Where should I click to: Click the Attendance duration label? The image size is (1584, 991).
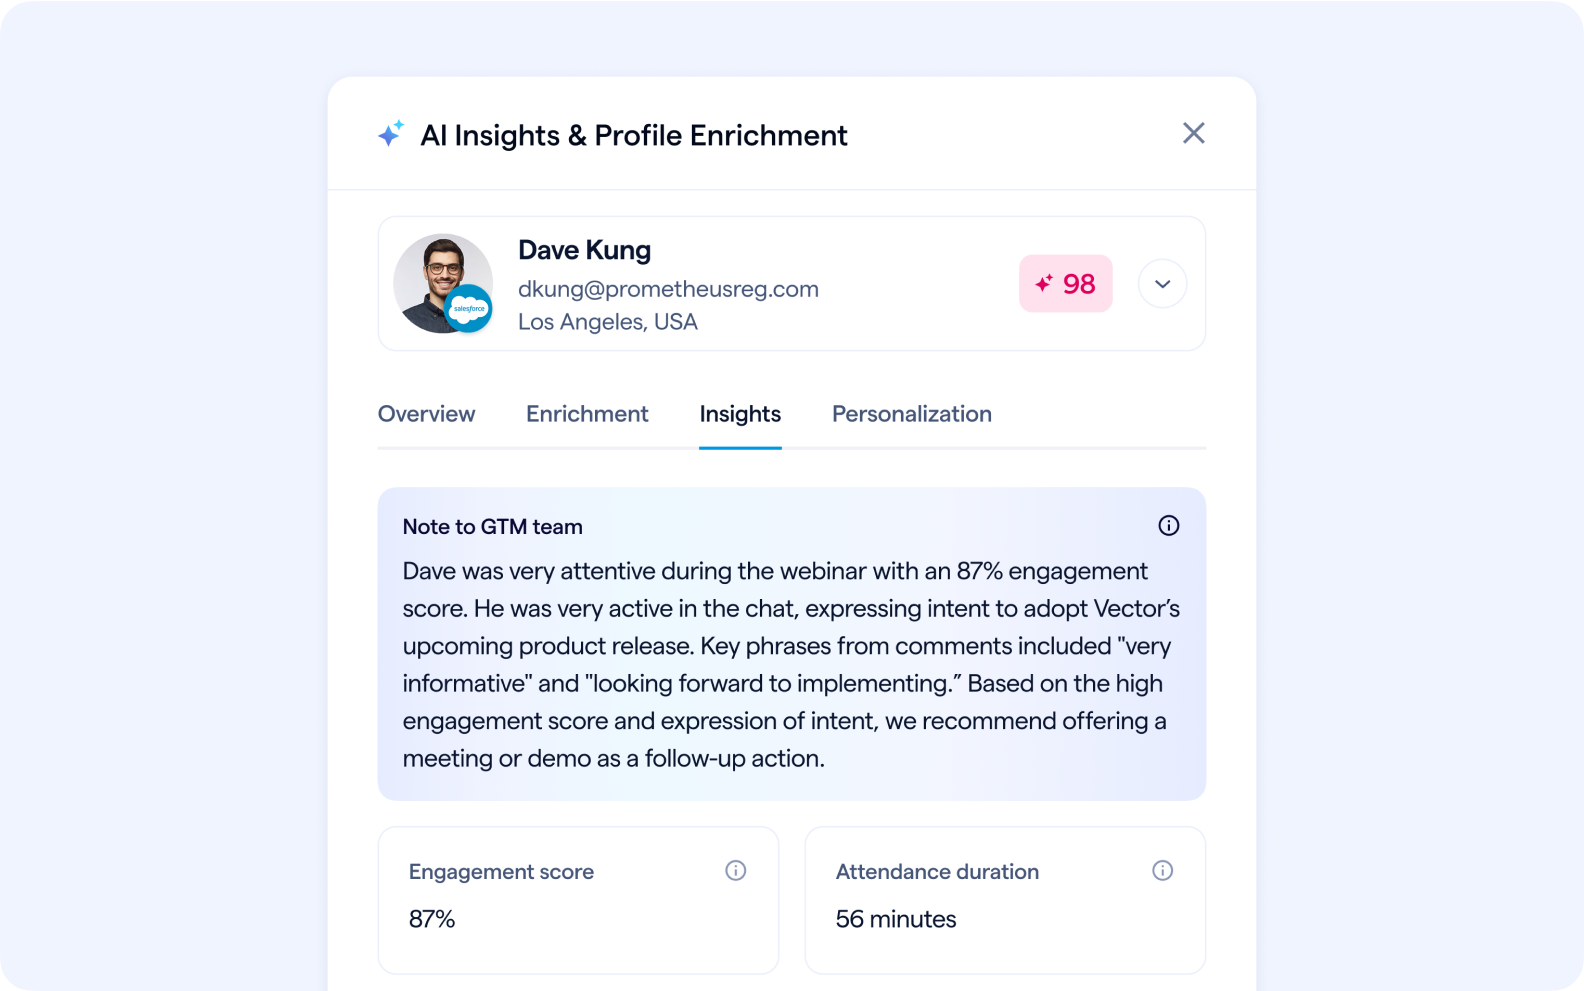937,872
